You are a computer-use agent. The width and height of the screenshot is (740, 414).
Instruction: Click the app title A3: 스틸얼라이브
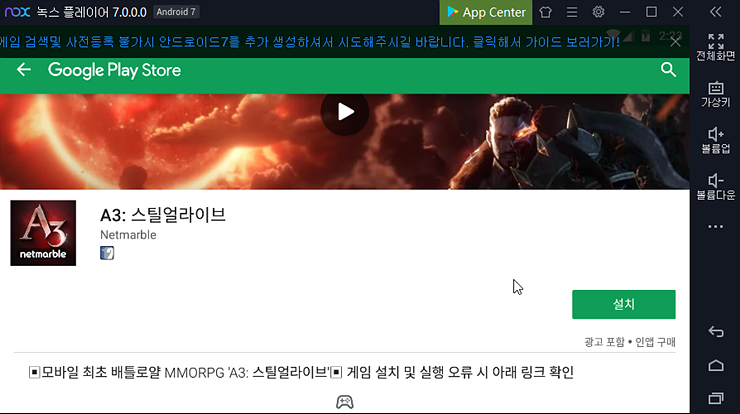coord(163,215)
